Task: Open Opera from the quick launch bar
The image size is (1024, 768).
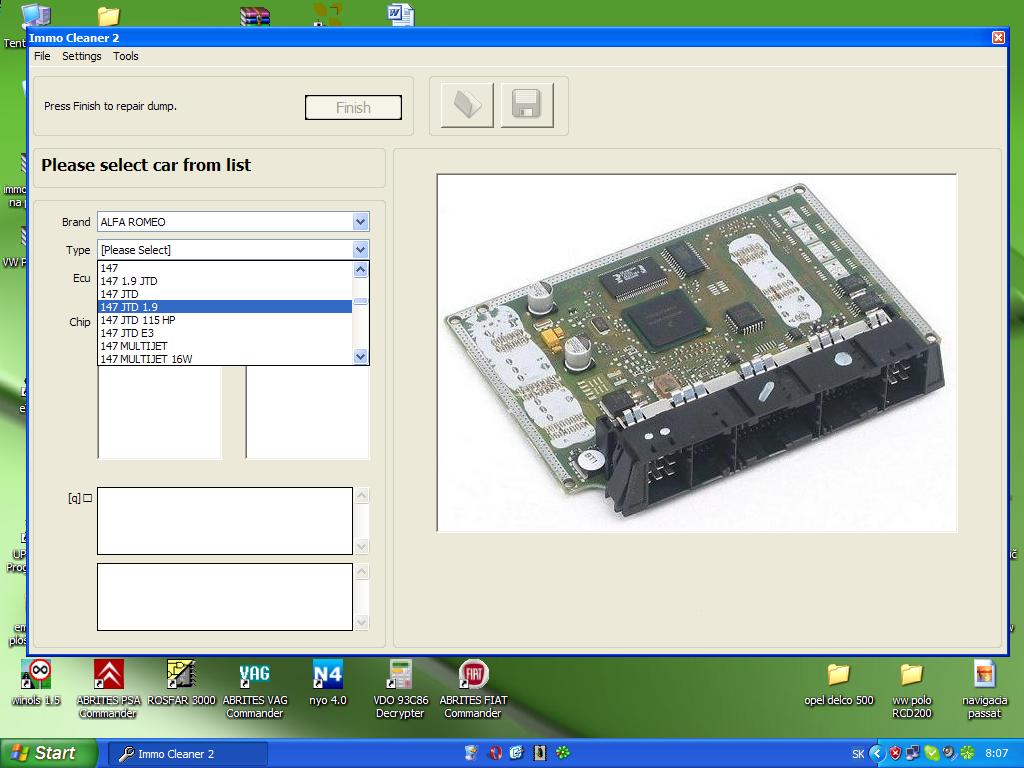Action: coord(494,753)
